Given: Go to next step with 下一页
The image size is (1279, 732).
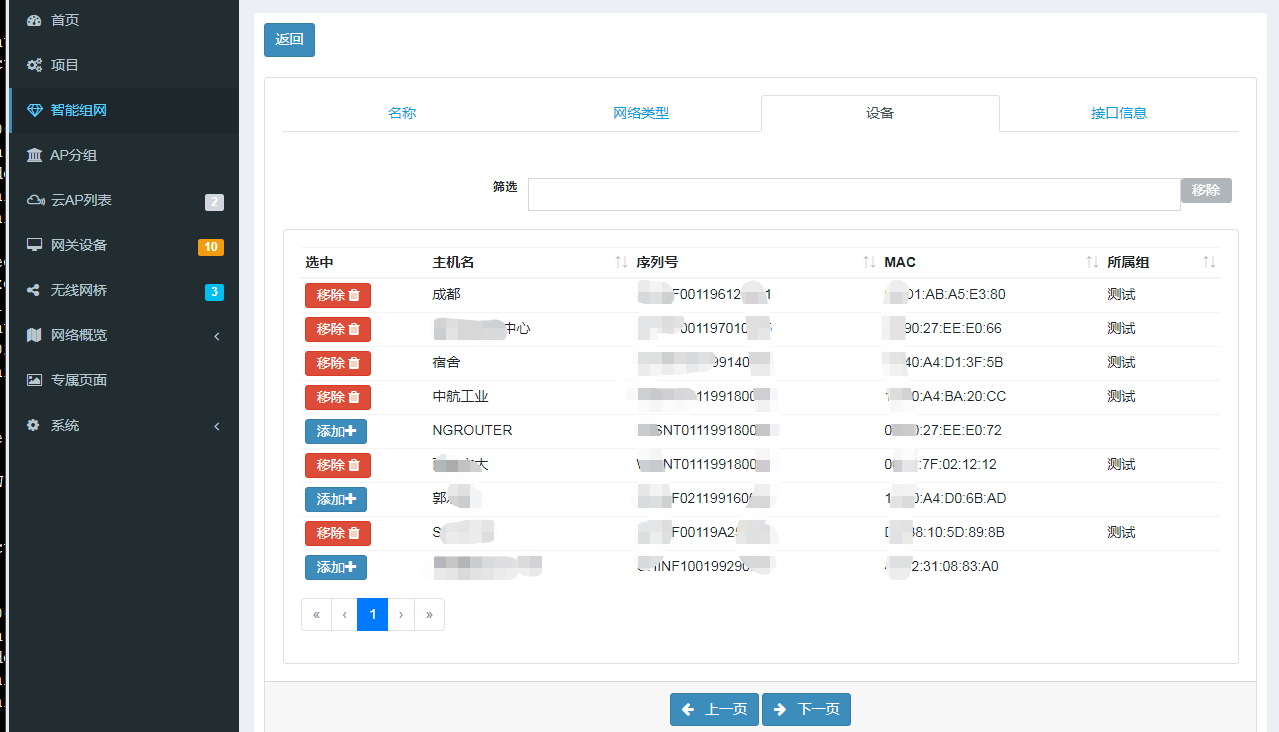Looking at the screenshot, I should [806, 709].
